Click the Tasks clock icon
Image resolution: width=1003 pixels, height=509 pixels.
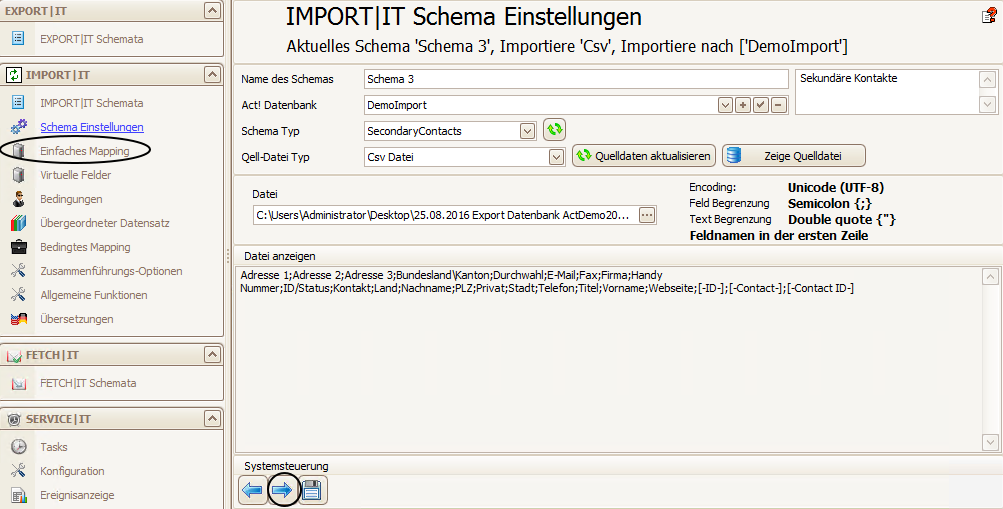19,446
